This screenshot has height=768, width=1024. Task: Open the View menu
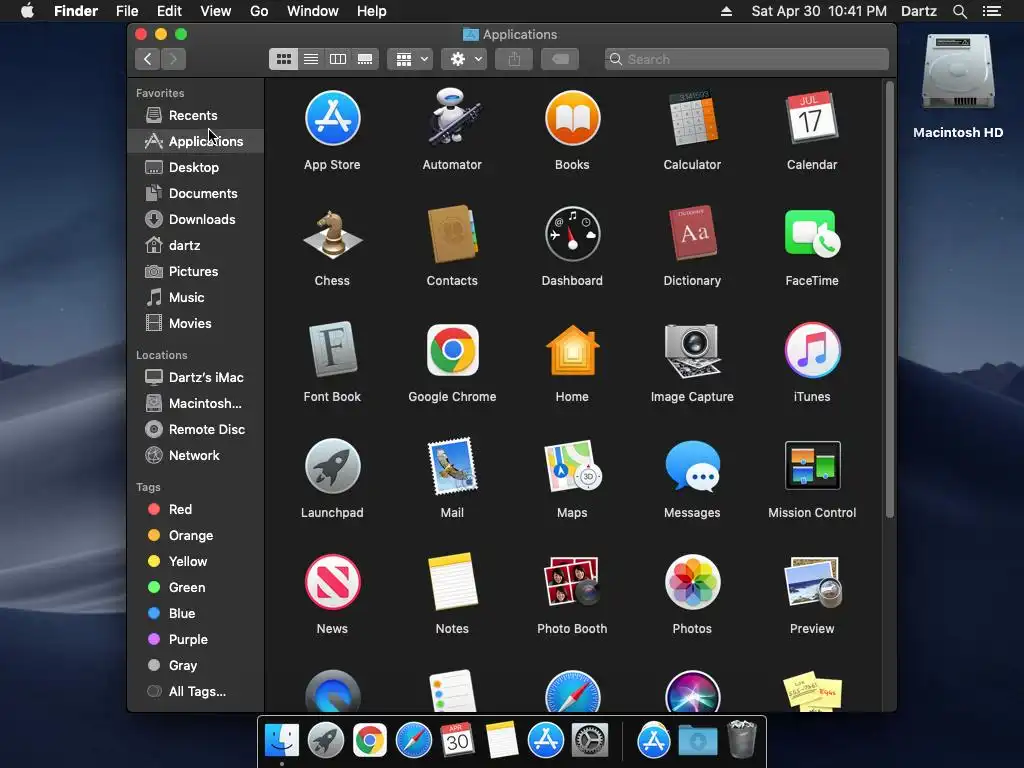click(x=216, y=11)
